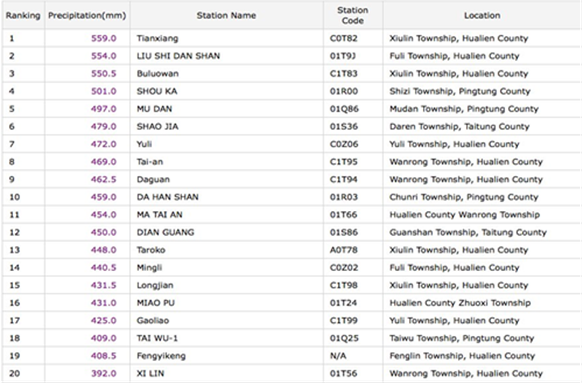Click station code C1T94
Viewport: 583px width, 384px height.
[x=344, y=180]
